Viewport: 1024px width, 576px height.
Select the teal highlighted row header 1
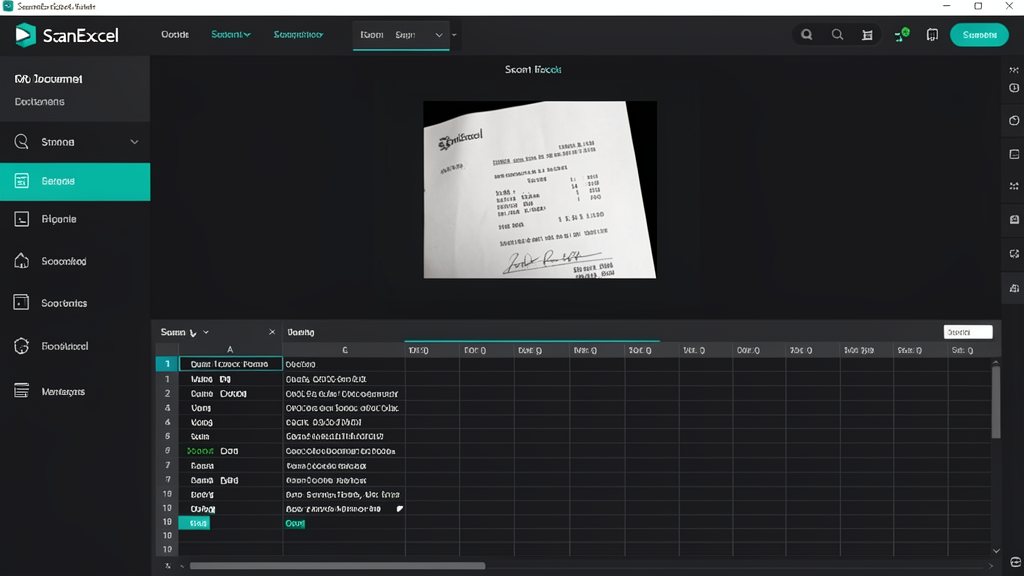tap(167, 364)
